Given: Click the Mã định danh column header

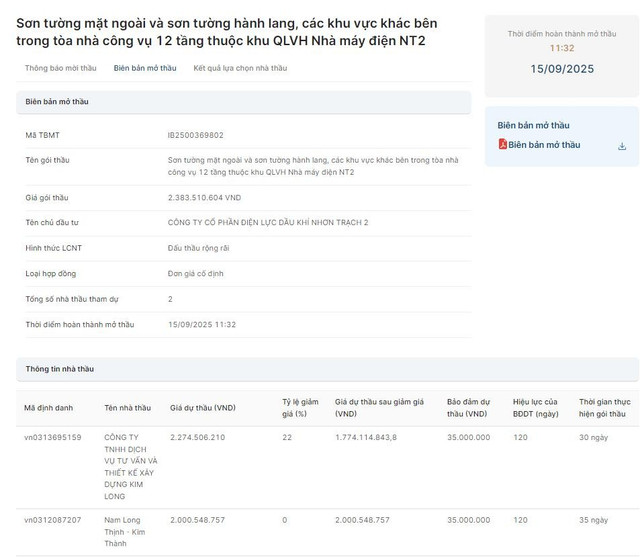Looking at the screenshot, I should 49,408.
